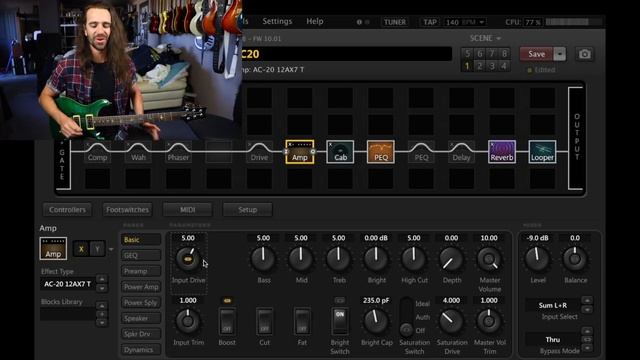The height and width of the screenshot is (360, 640).
Task: Click the Input Trim knob
Action: point(188,321)
